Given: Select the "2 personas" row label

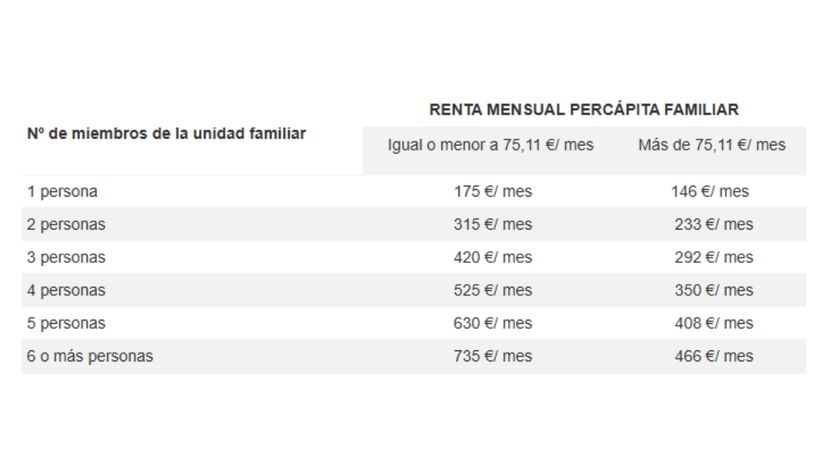Looking at the screenshot, I should point(66,224).
